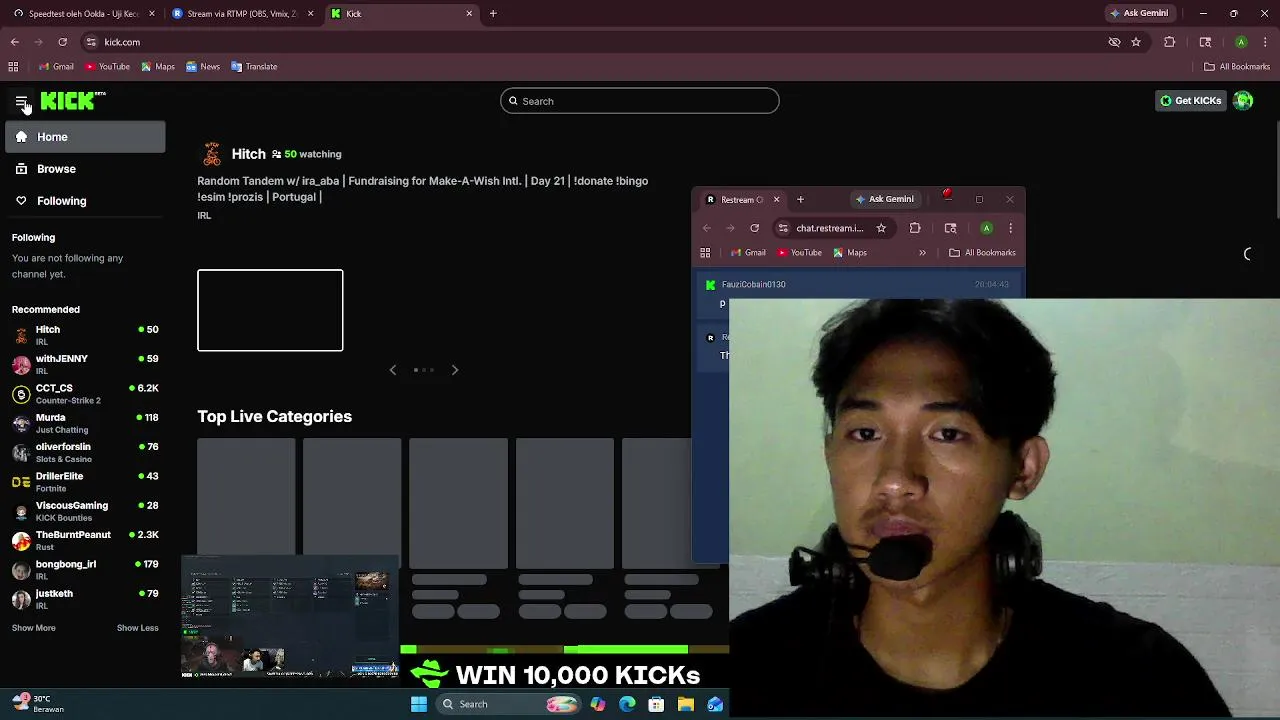This screenshot has width=1280, height=720.
Task: Open Hitch channel avatar in featured stream
Action: click(x=212, y=154)
